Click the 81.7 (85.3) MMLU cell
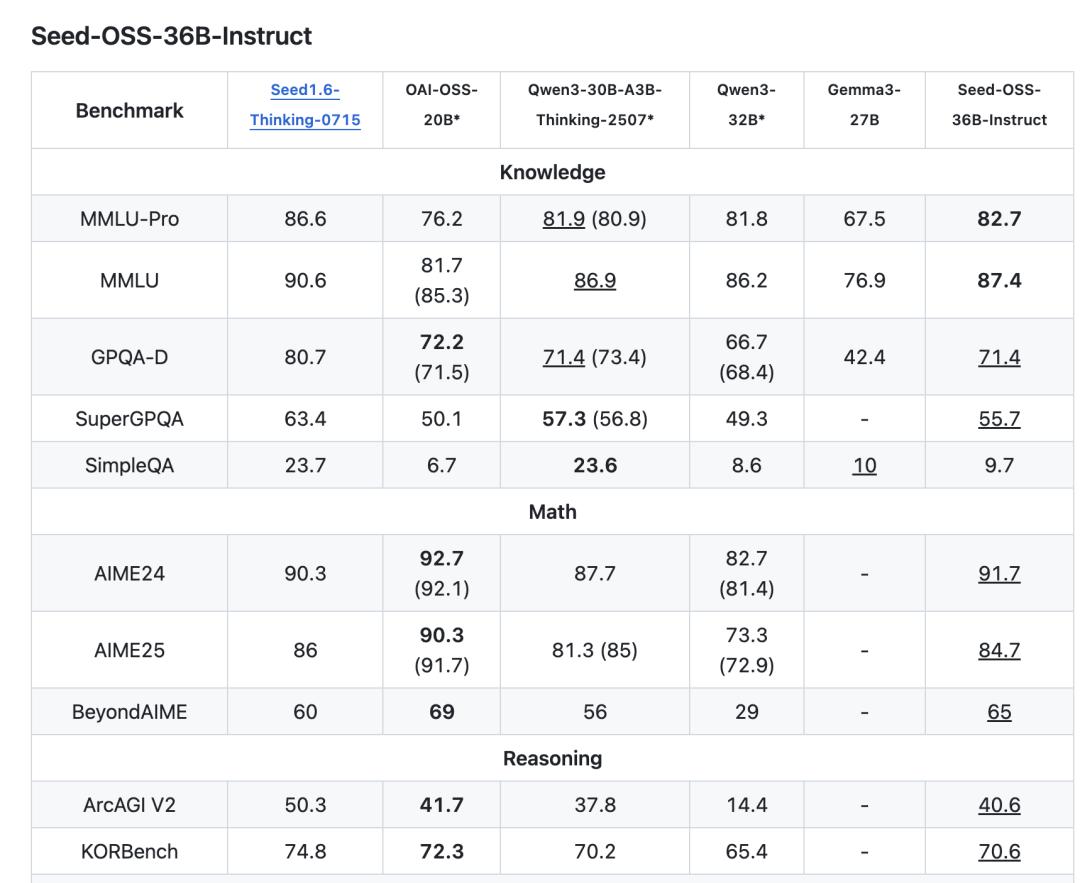The height and width of the screenshot is (883, 1080). coord(442,280)
